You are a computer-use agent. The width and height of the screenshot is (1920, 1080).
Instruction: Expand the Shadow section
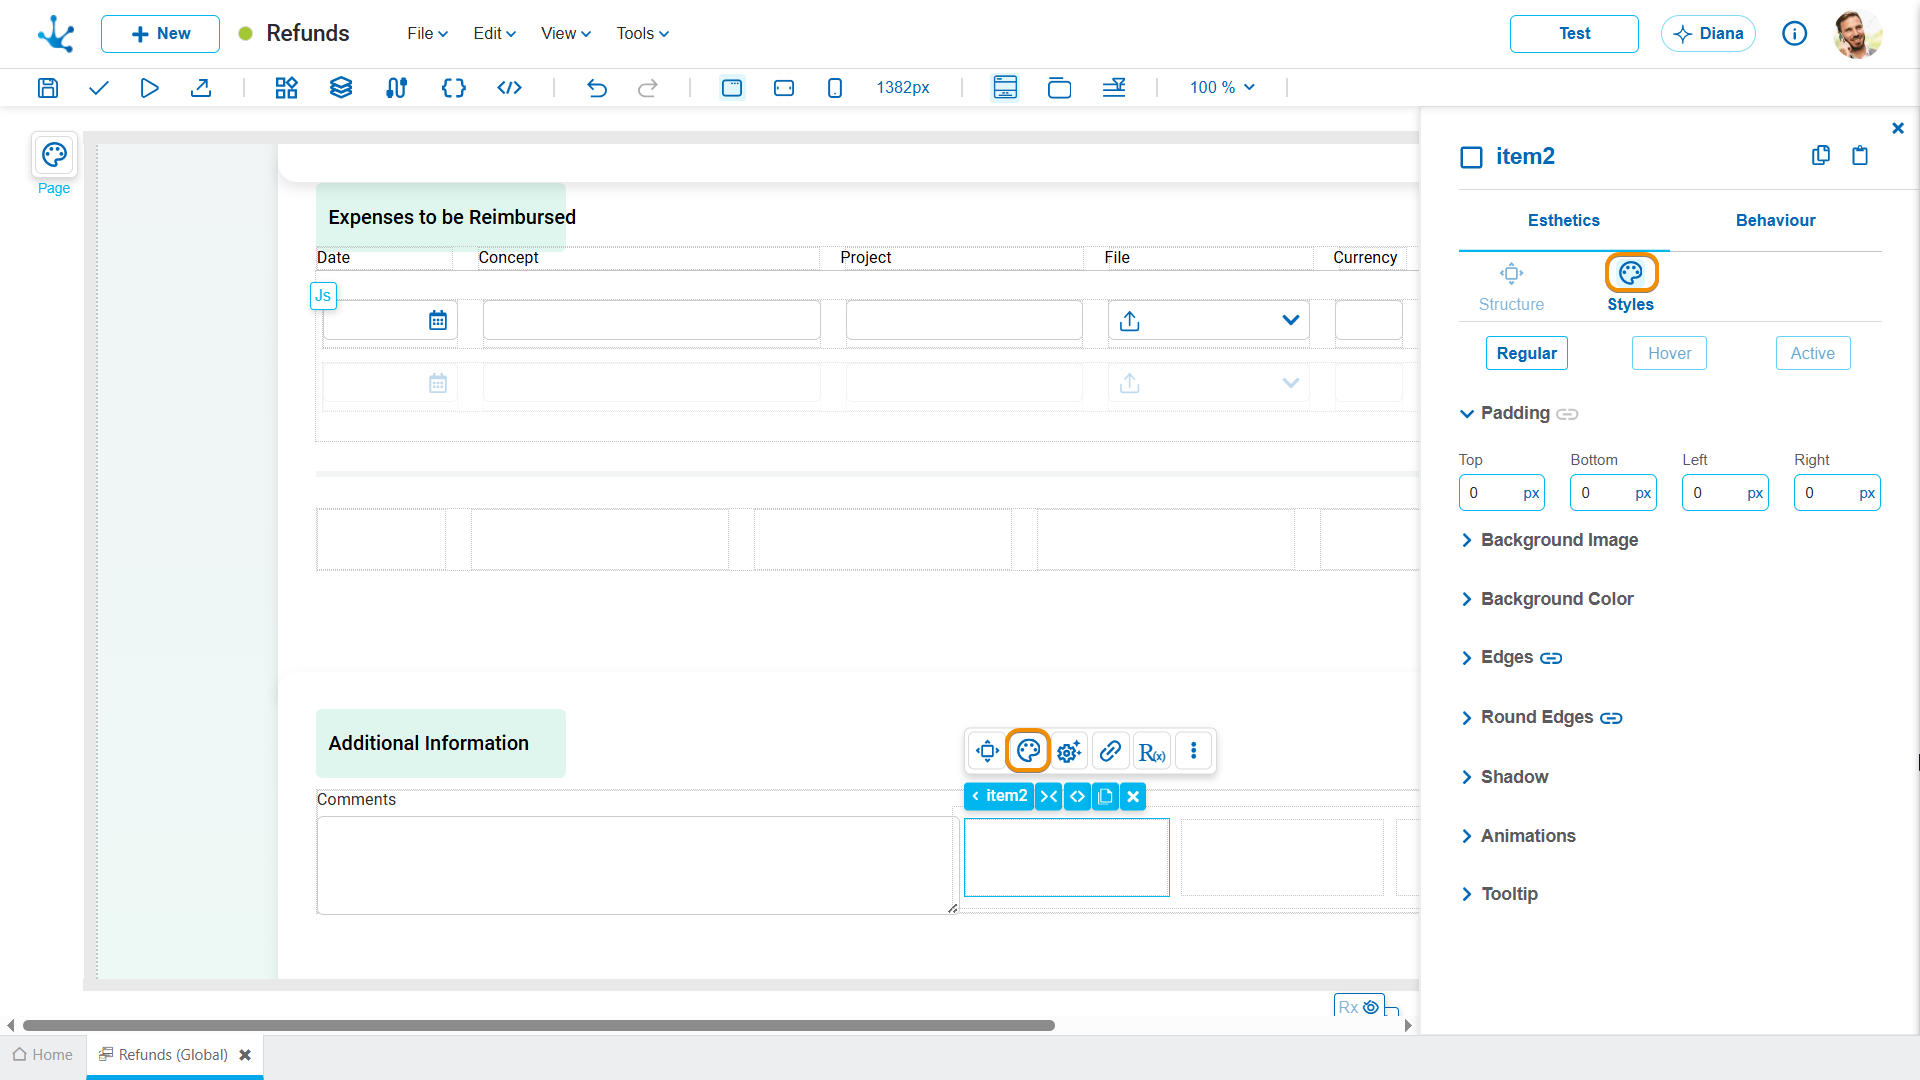pos(1504,777)
